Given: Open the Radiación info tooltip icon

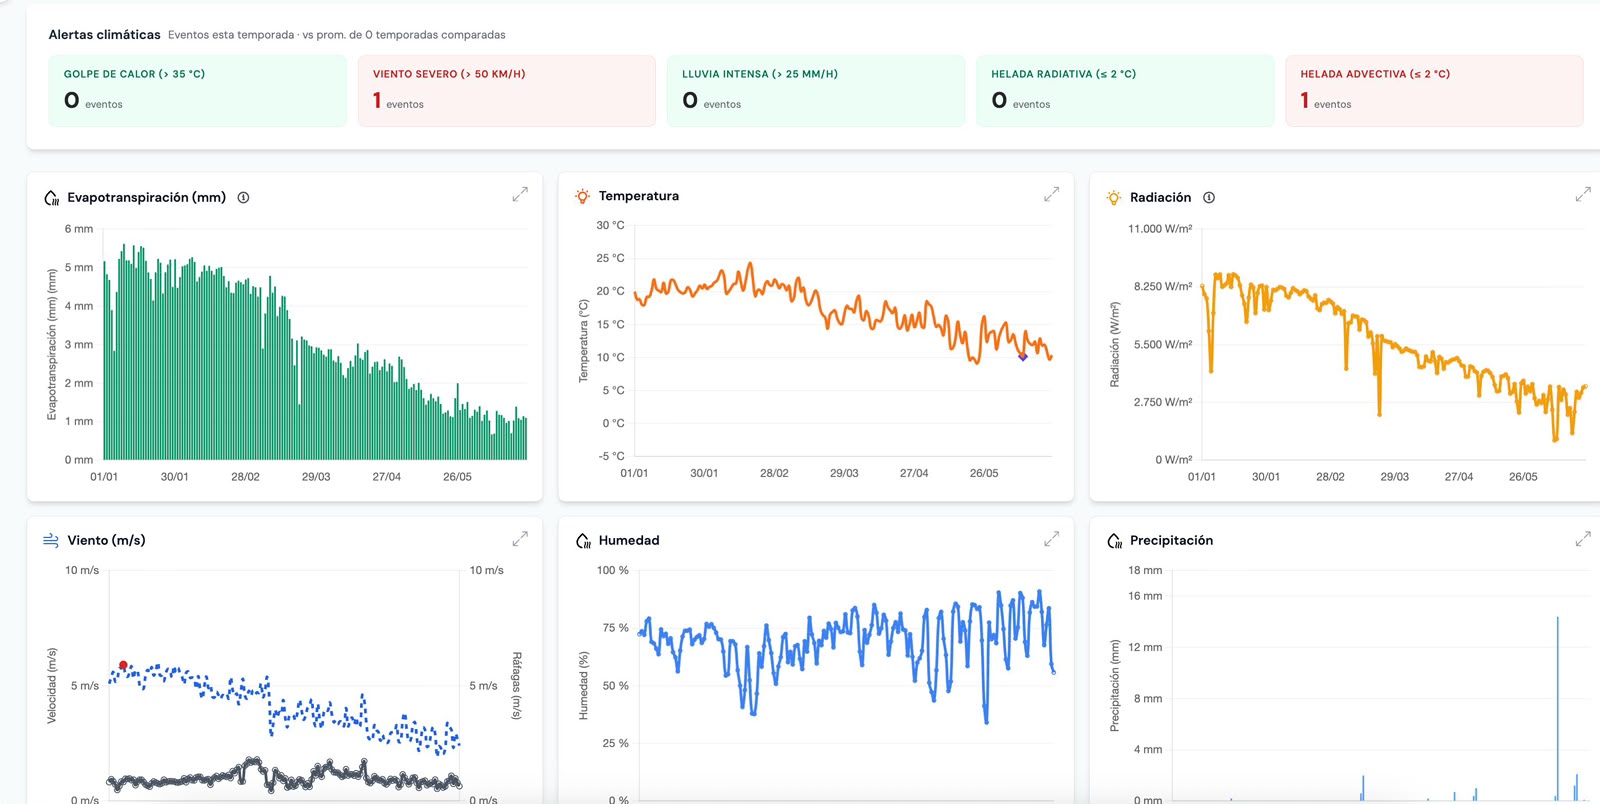Looking at the screenshot, I should tap(1209, 198).
